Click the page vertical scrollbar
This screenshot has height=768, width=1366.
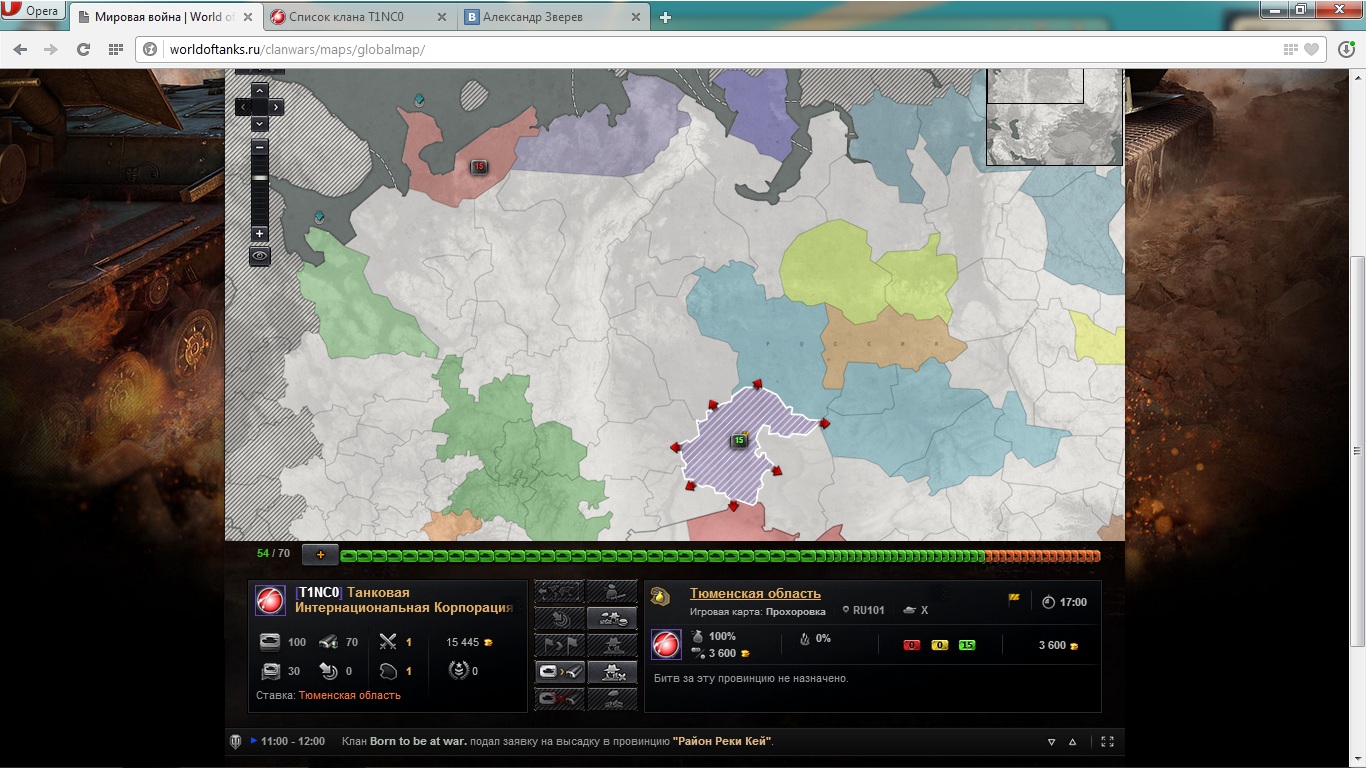tap(1357, 450)
